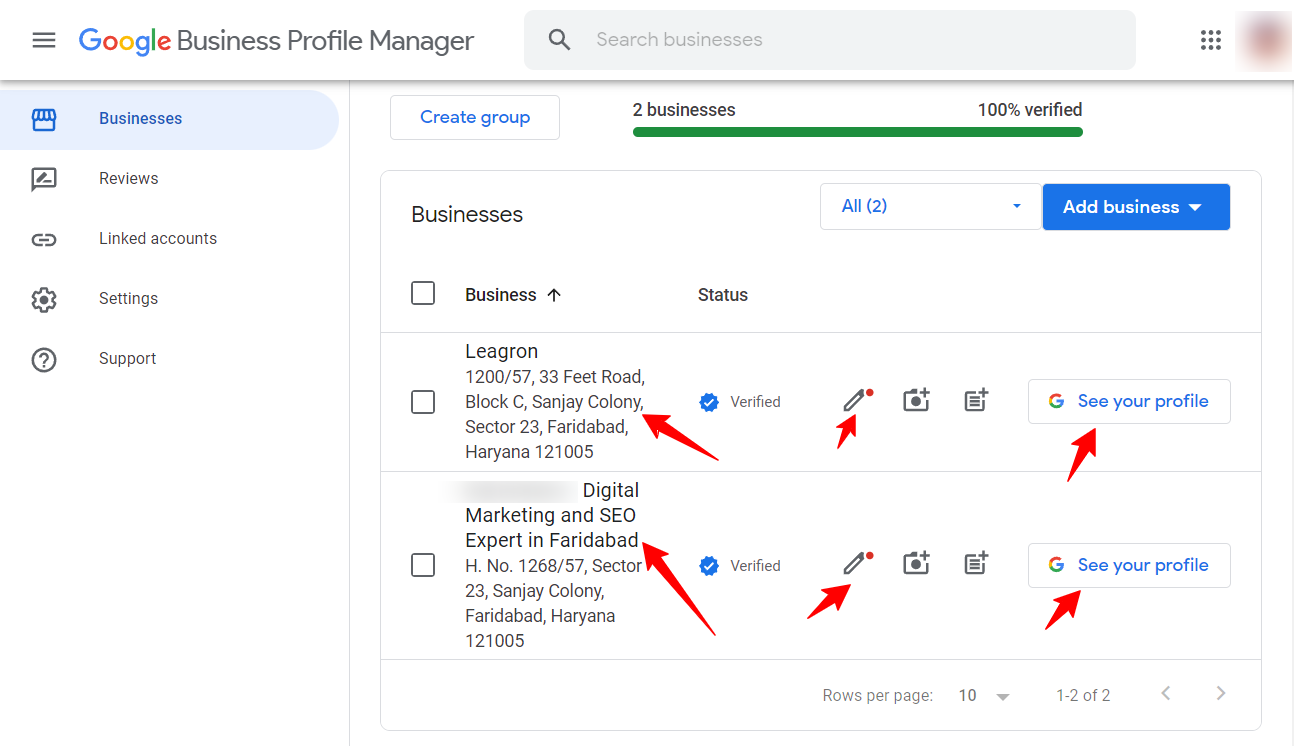Open the All (2) filter dropdown
1294x746 pixels.
[930, 206]
